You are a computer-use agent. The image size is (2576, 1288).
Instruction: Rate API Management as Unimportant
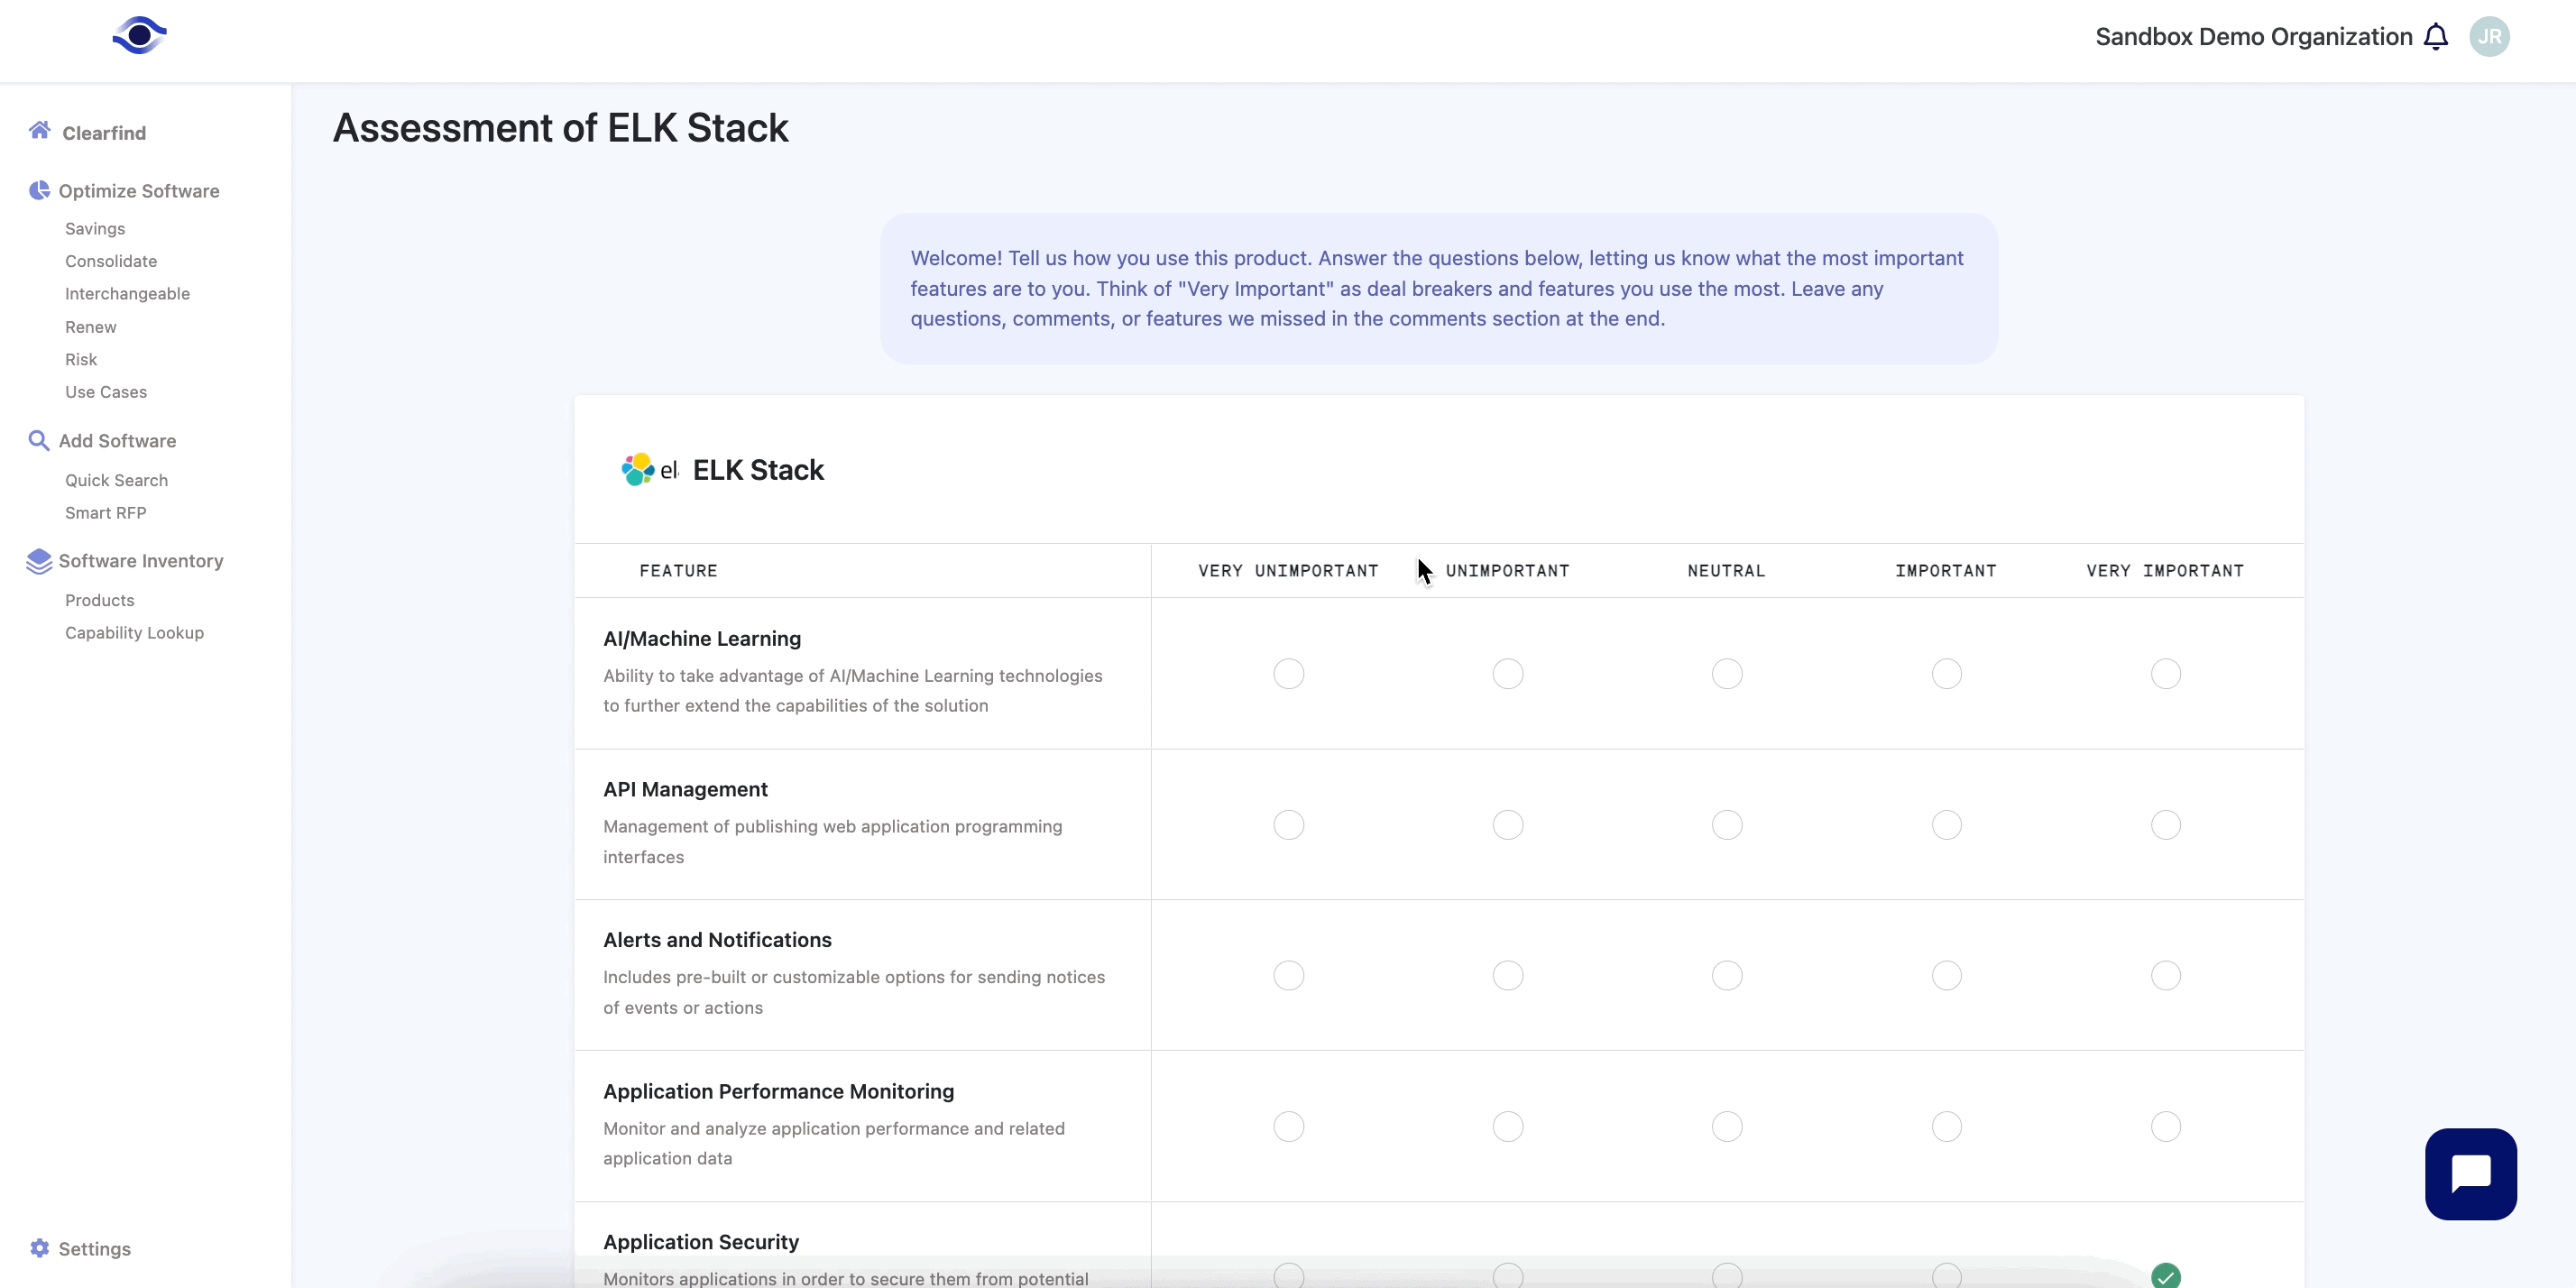coord(1507,825)
